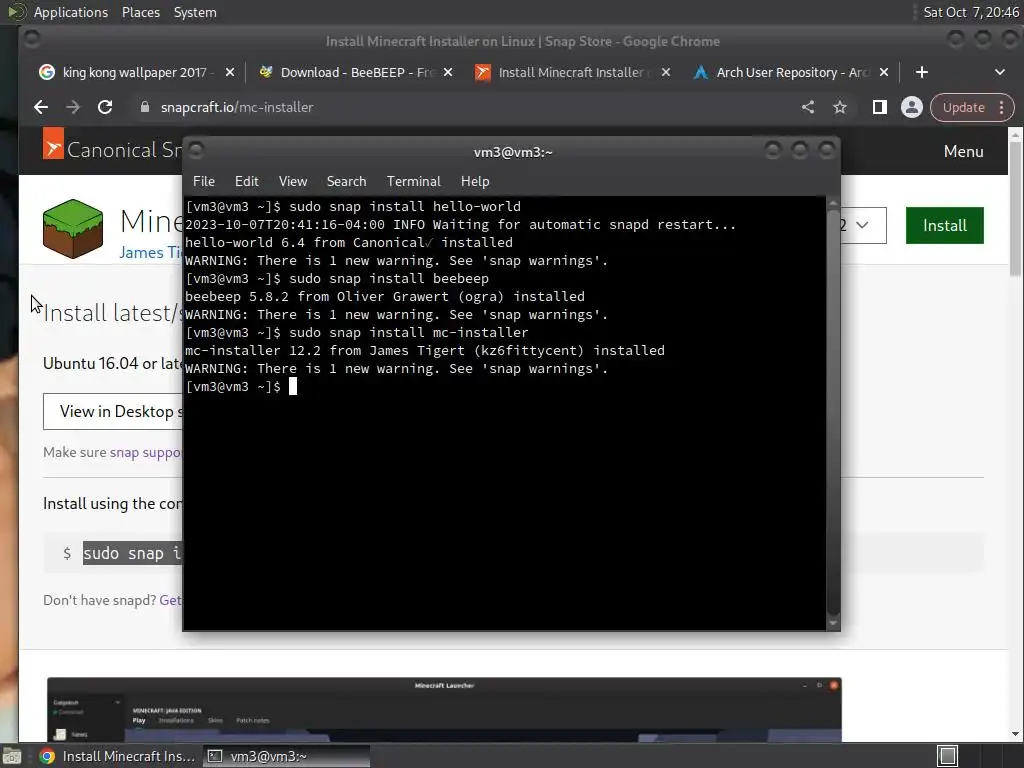This screenshot has height=768, width=1024.
Task: Click View in Desktop store button
Action: (113, 411)
